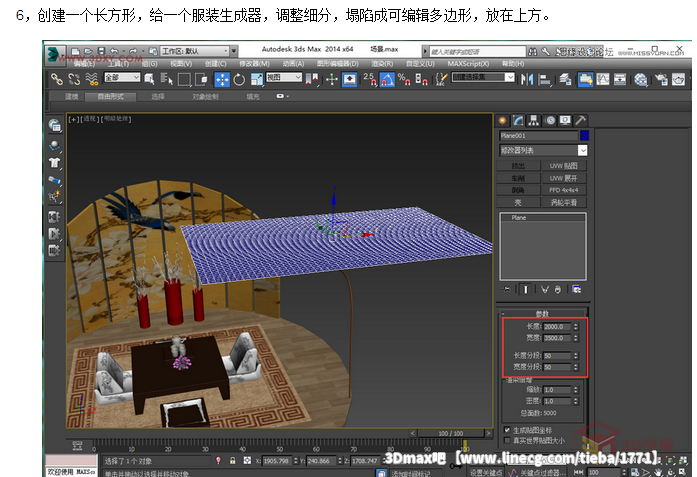Screen dimensions: 697x477
Task: Activate the Select and Rotate tool
Action: [x=239, y=80]
